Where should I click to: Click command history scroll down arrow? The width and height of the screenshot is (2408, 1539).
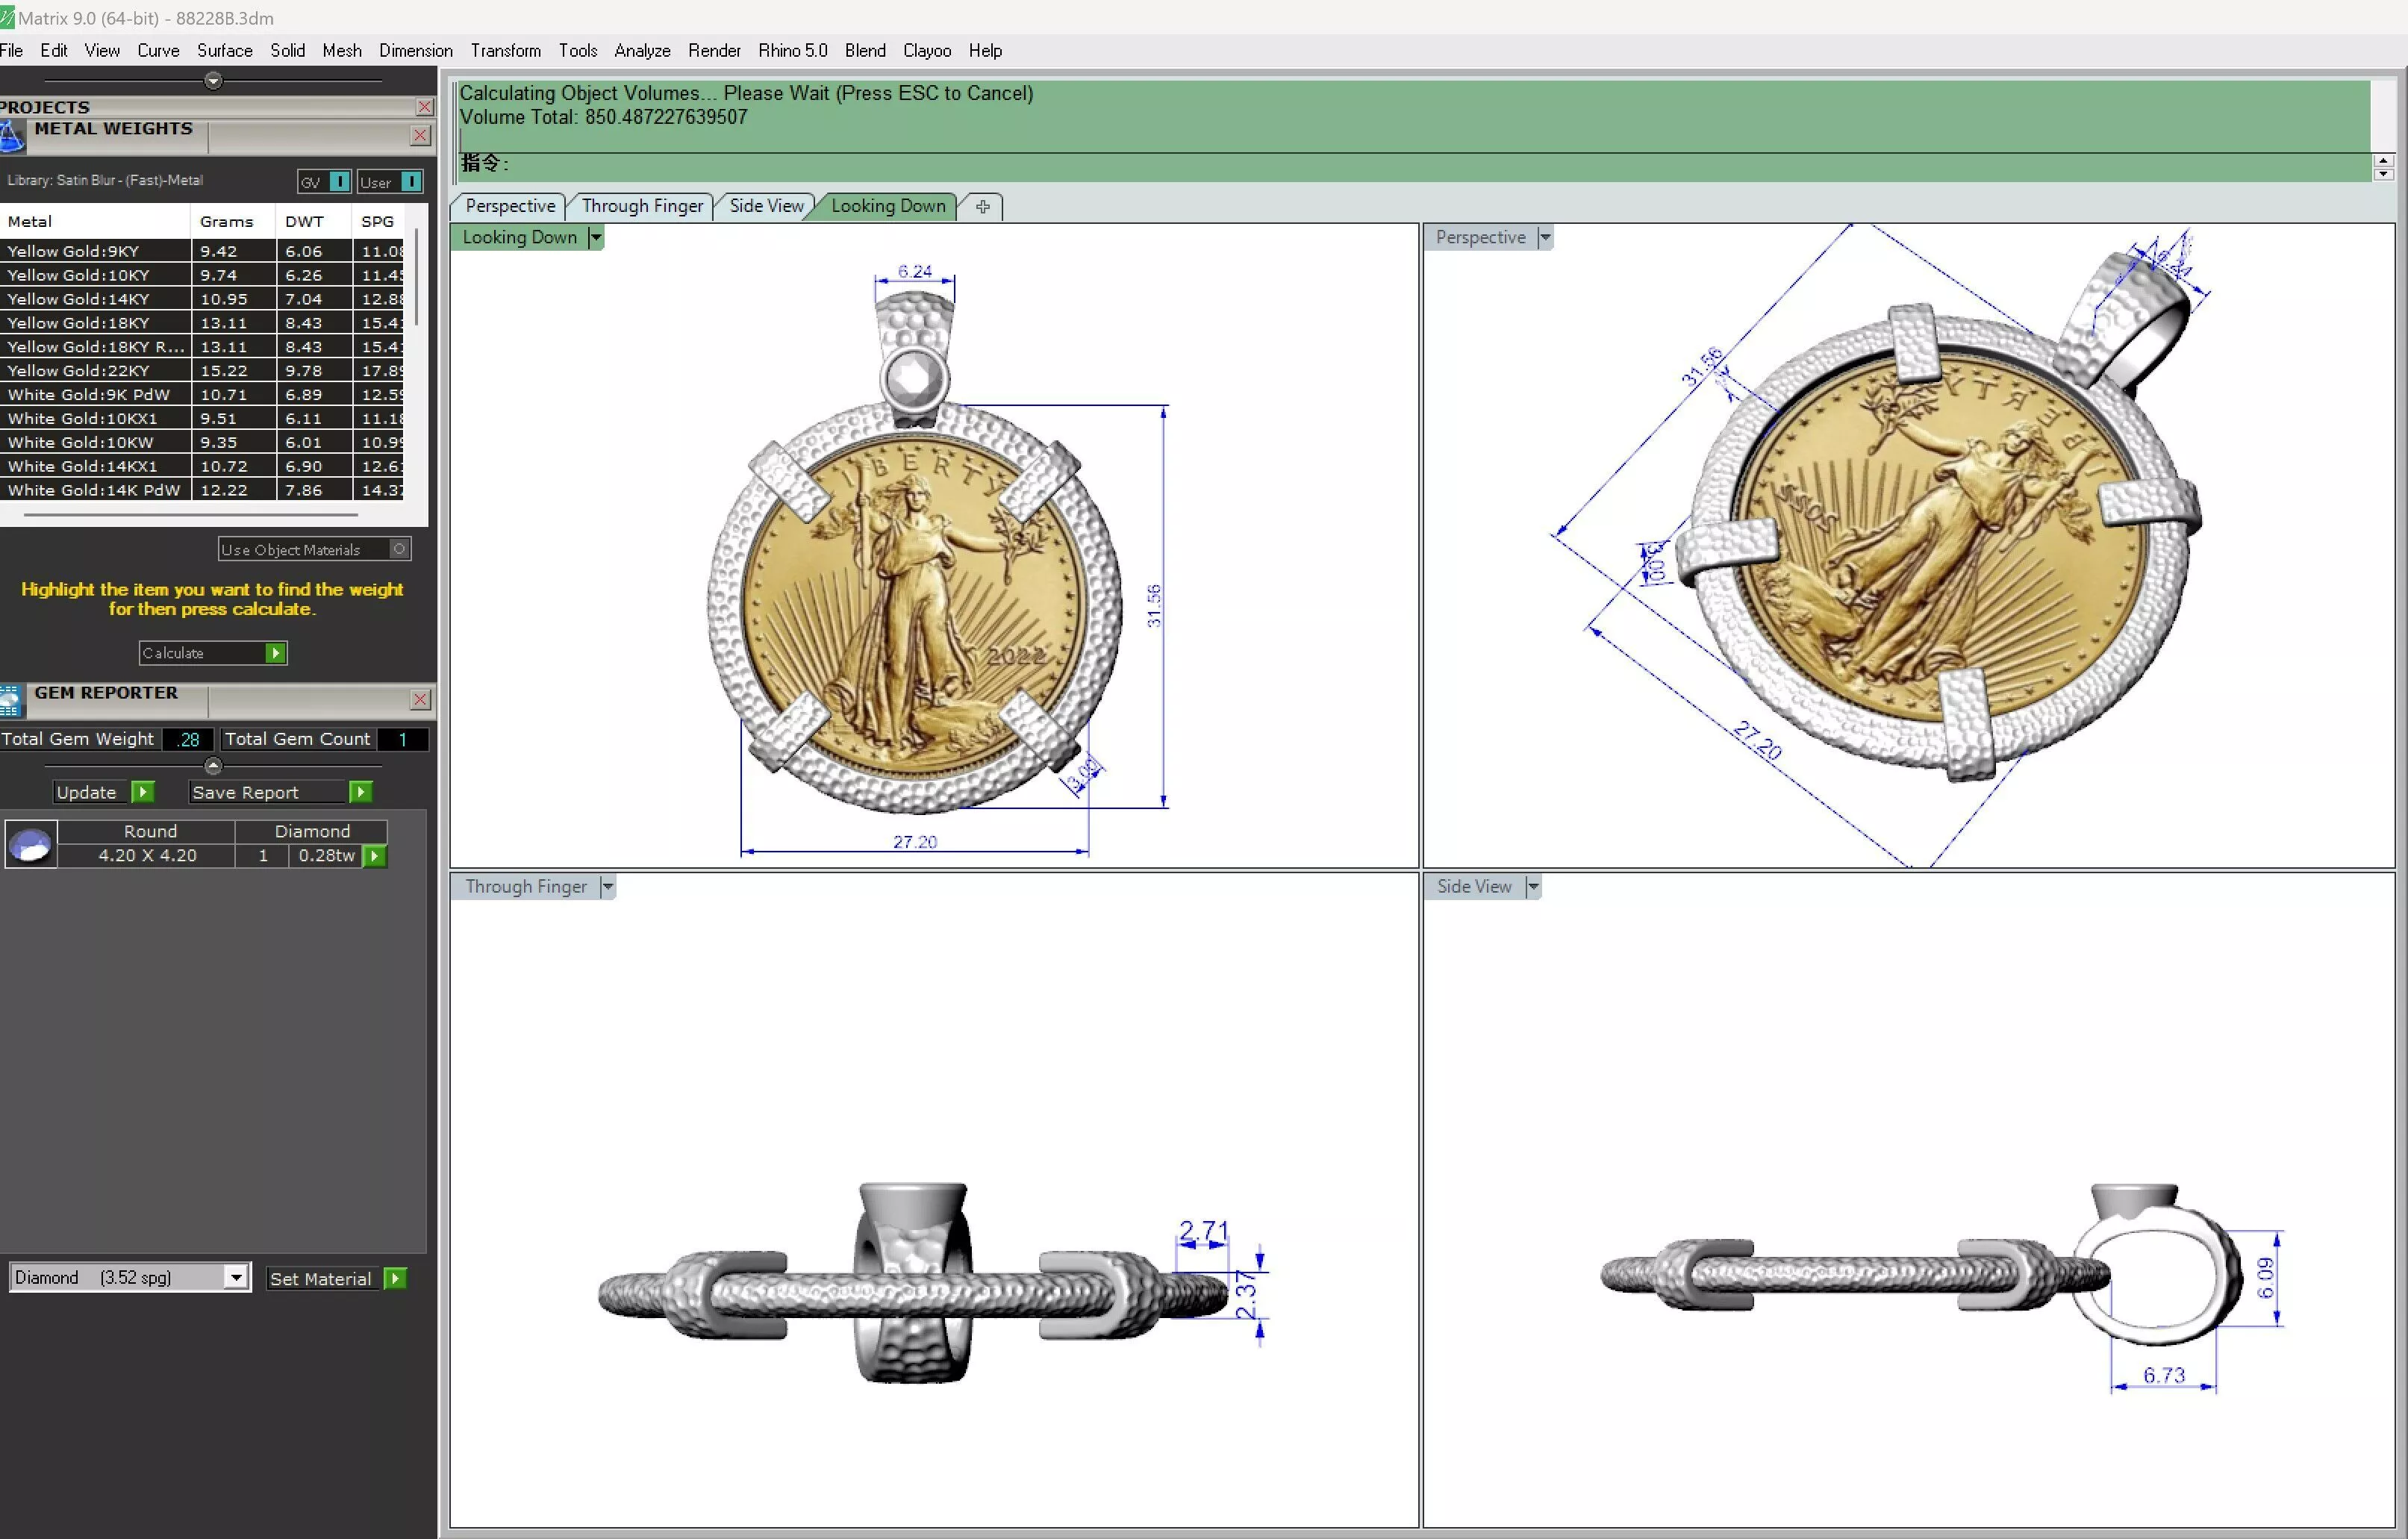(2383, 174)
